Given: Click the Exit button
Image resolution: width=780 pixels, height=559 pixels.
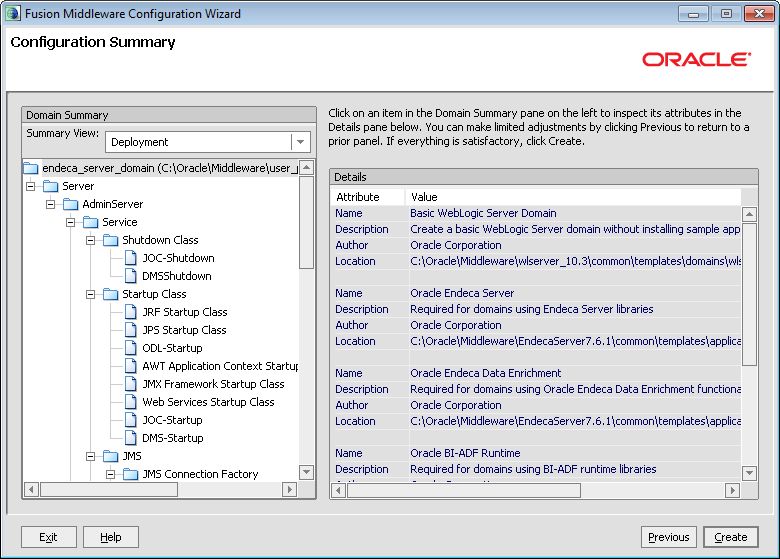Looking at the screenshot, I should [x=48, y=537].
